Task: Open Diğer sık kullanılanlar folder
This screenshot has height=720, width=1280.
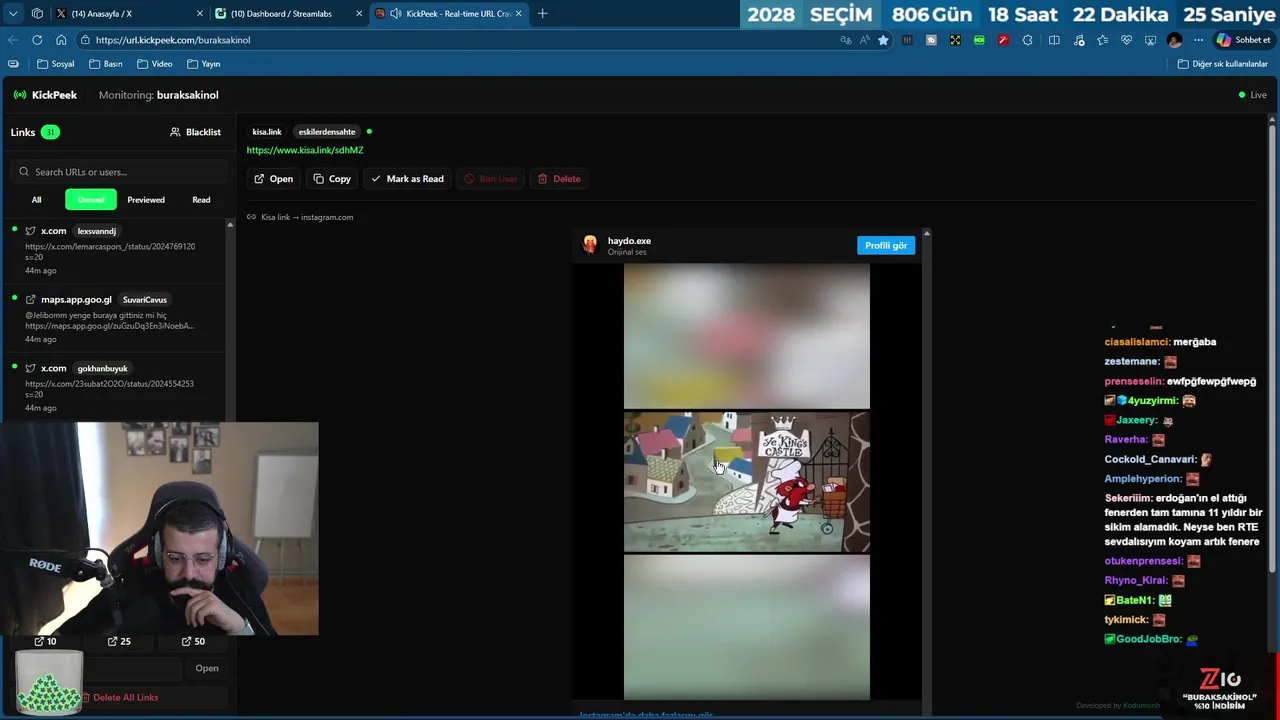Action: click(x=1223, y=64)
